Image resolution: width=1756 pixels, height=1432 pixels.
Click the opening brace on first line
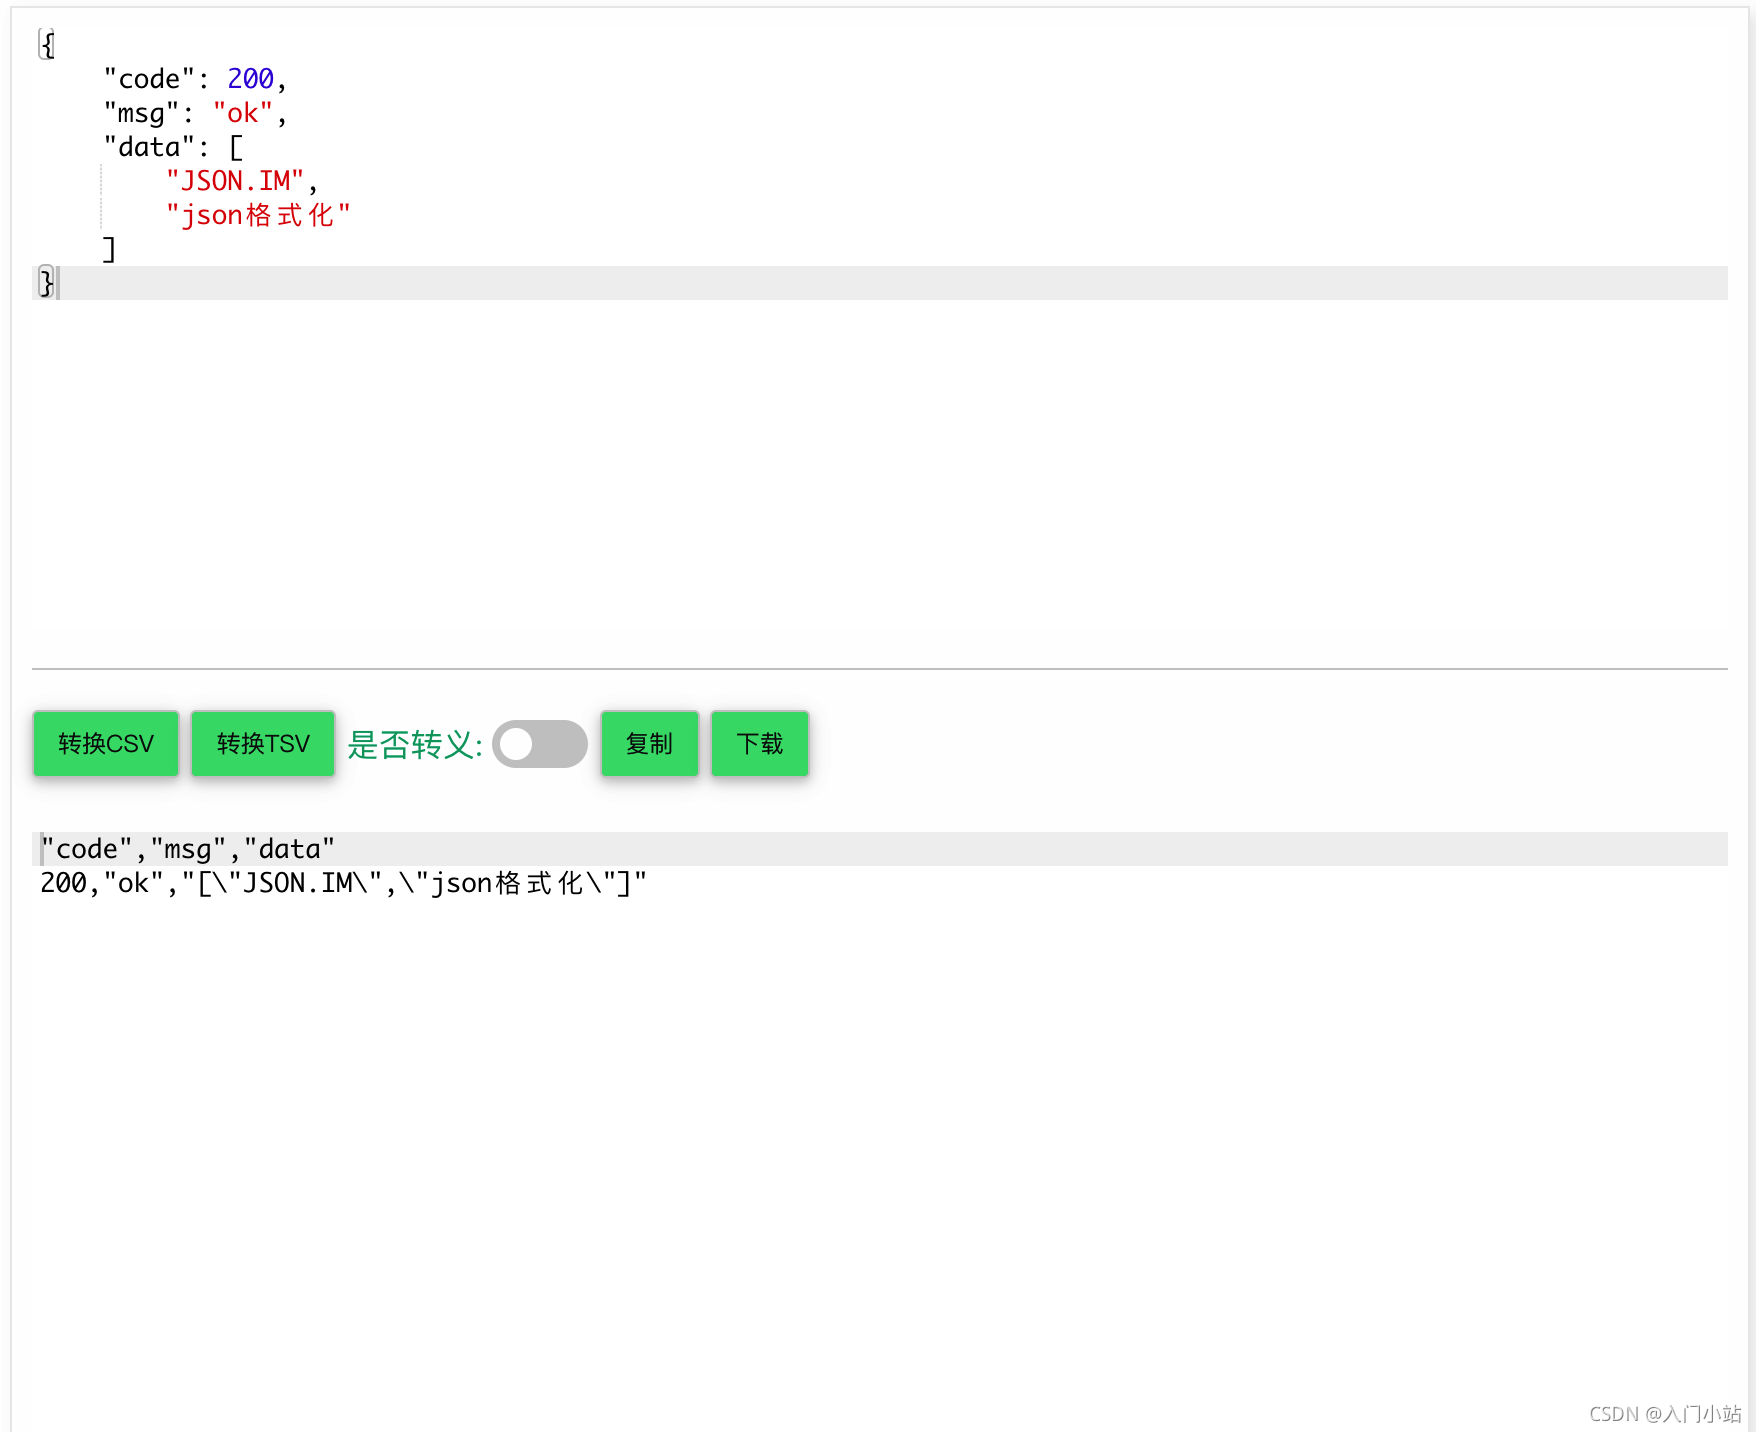(46, 45)
